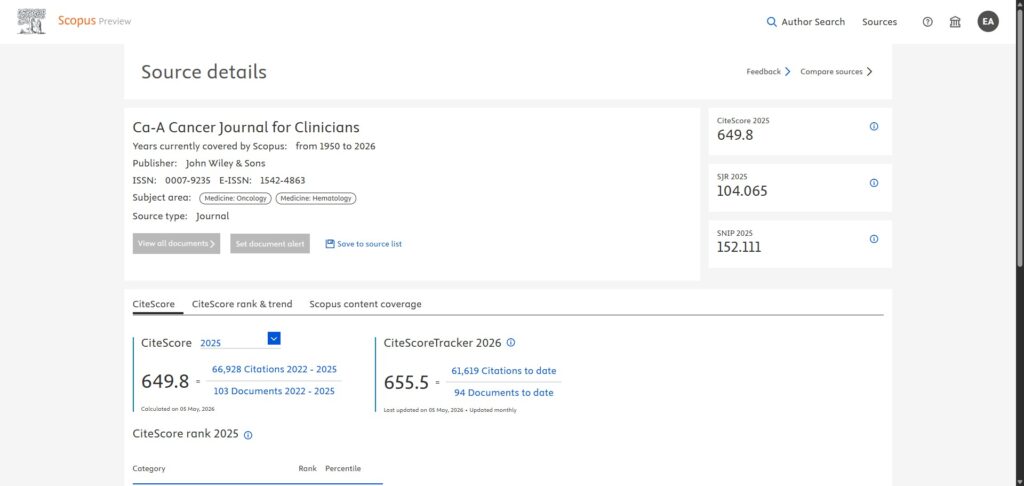Image resolution: width=1024 pixels, height=486 pixels.
Task: Click the SNIP value 152.111
Action: point(739,248)
